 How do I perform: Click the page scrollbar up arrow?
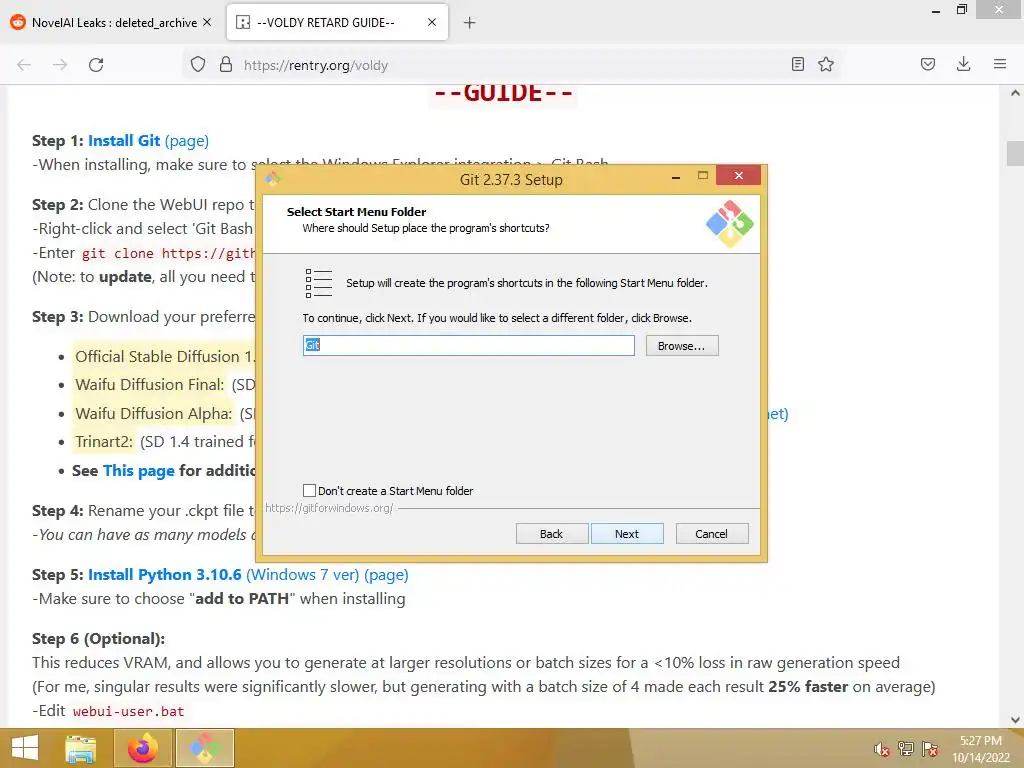pos(1015,93)
